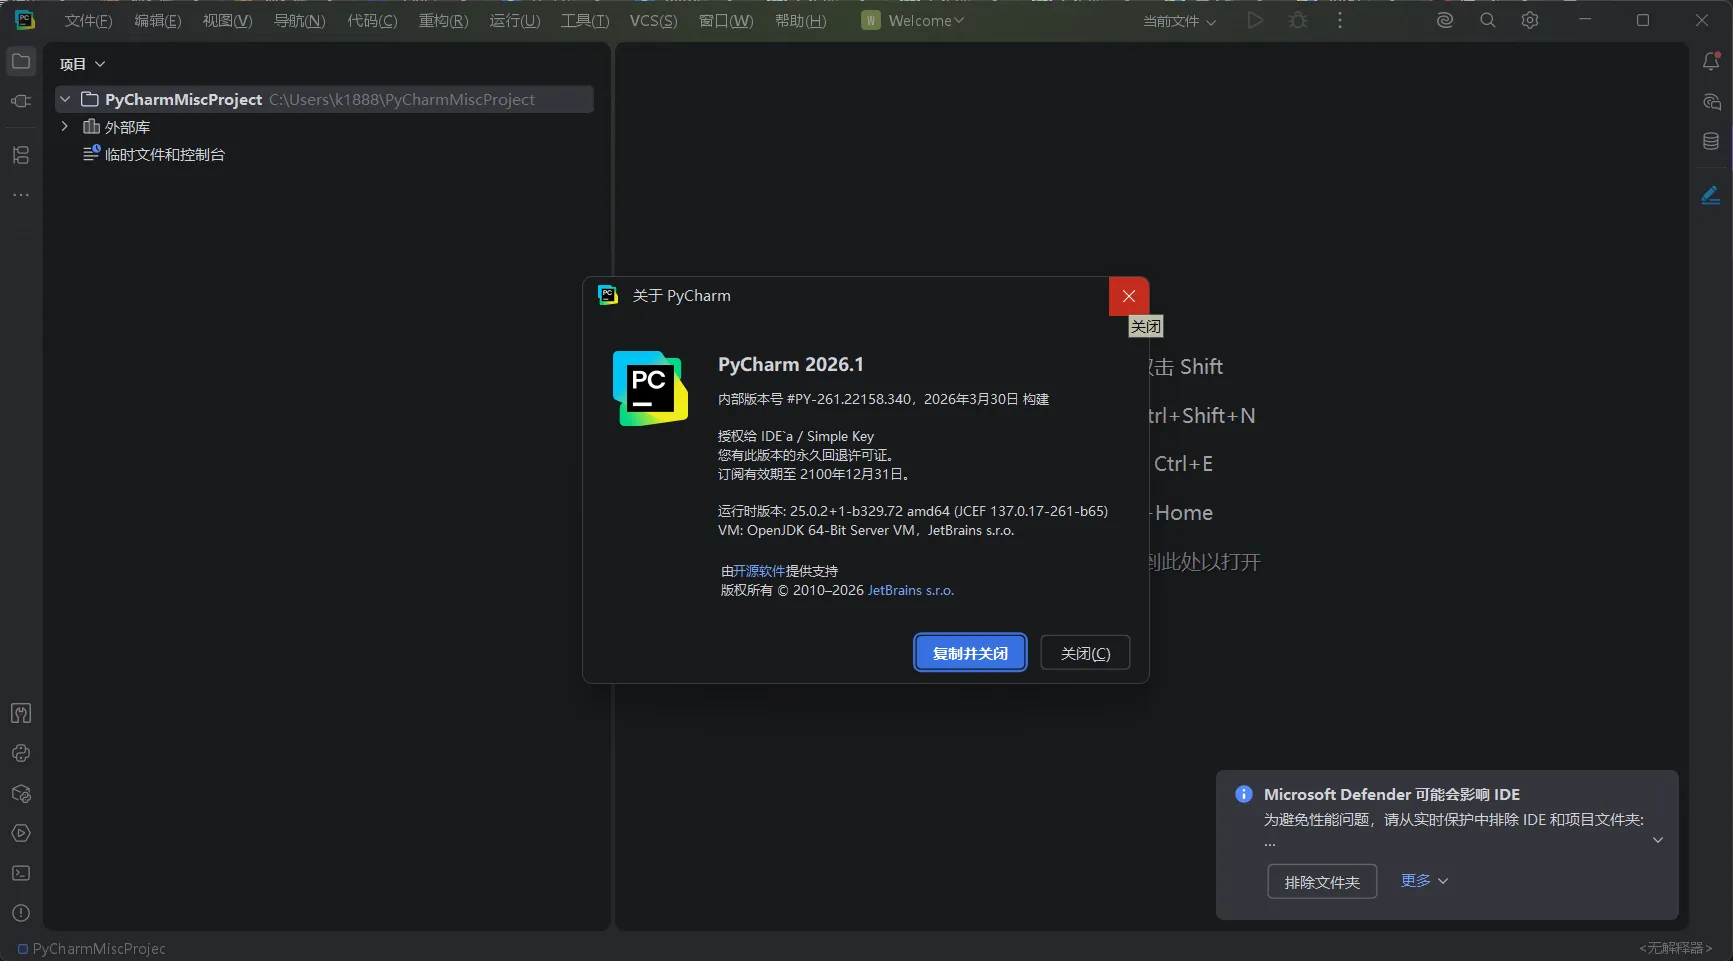Run the current configuration play icon

[x=1256, y=20]
